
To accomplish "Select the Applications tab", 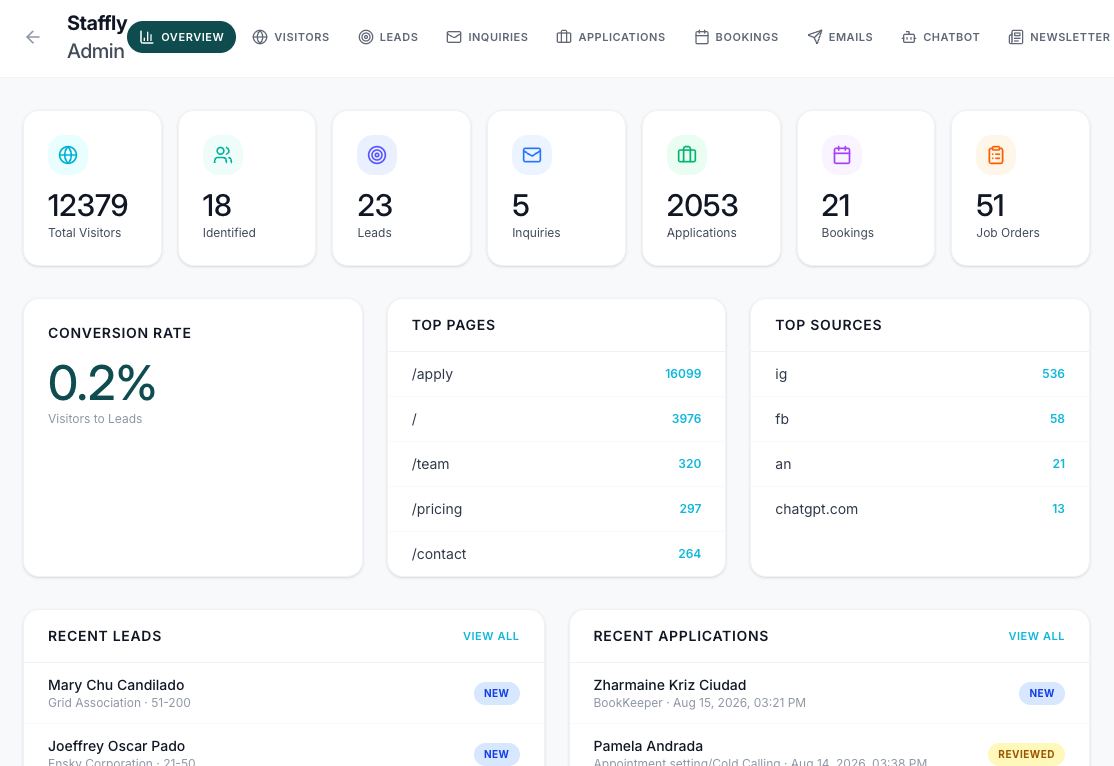I will click(611, 37).
